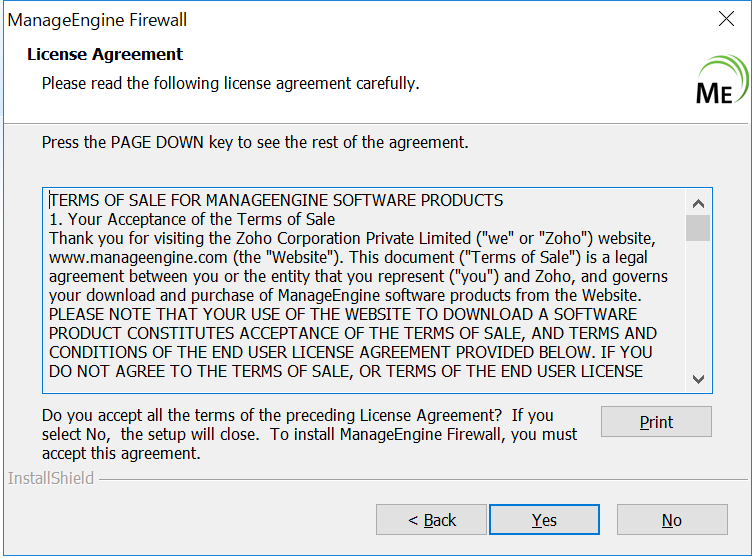Click 'Please read the following license agreement' text

230,82
